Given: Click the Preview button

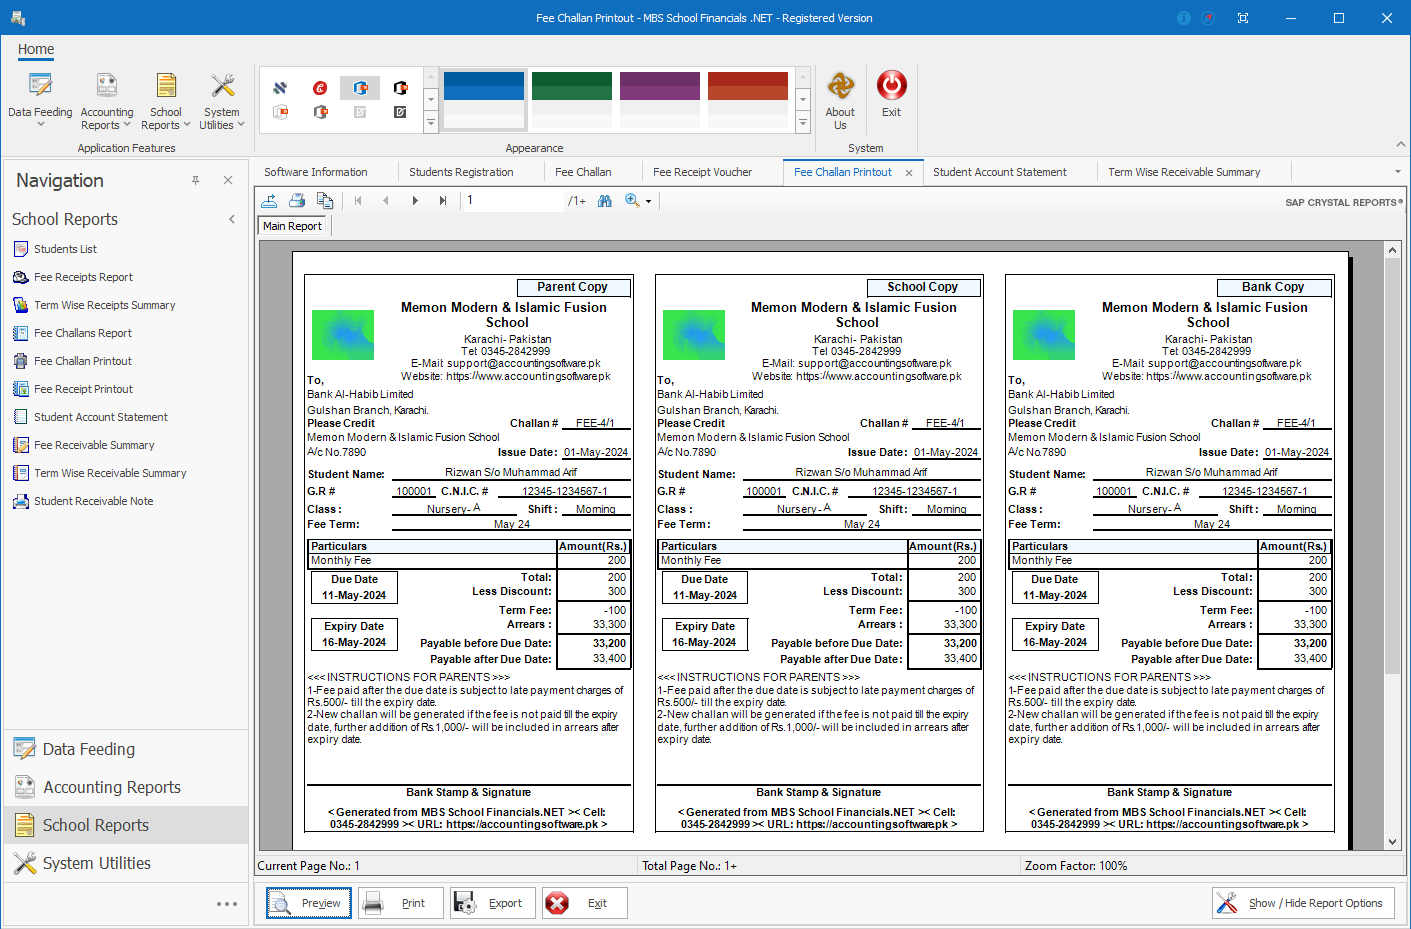Looking at the screenshot, I should point(309,903).
